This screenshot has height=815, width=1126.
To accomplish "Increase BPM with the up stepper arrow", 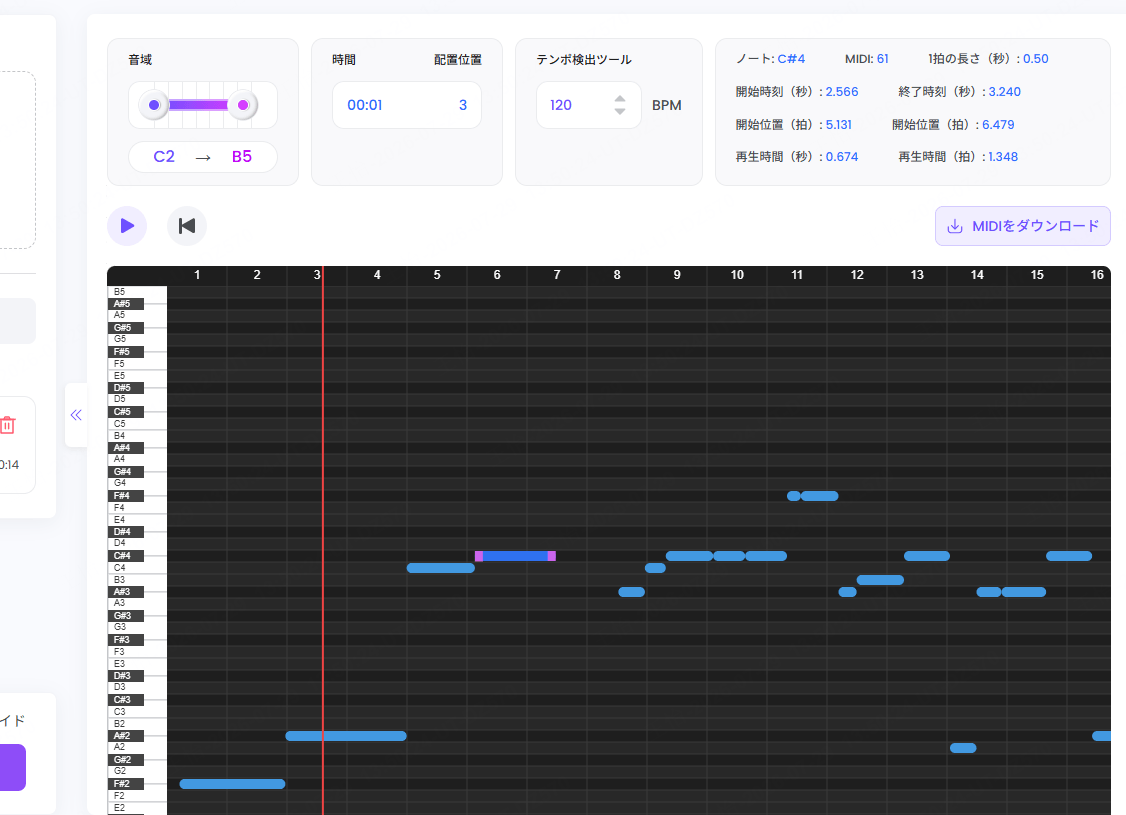I will [620, 99].
